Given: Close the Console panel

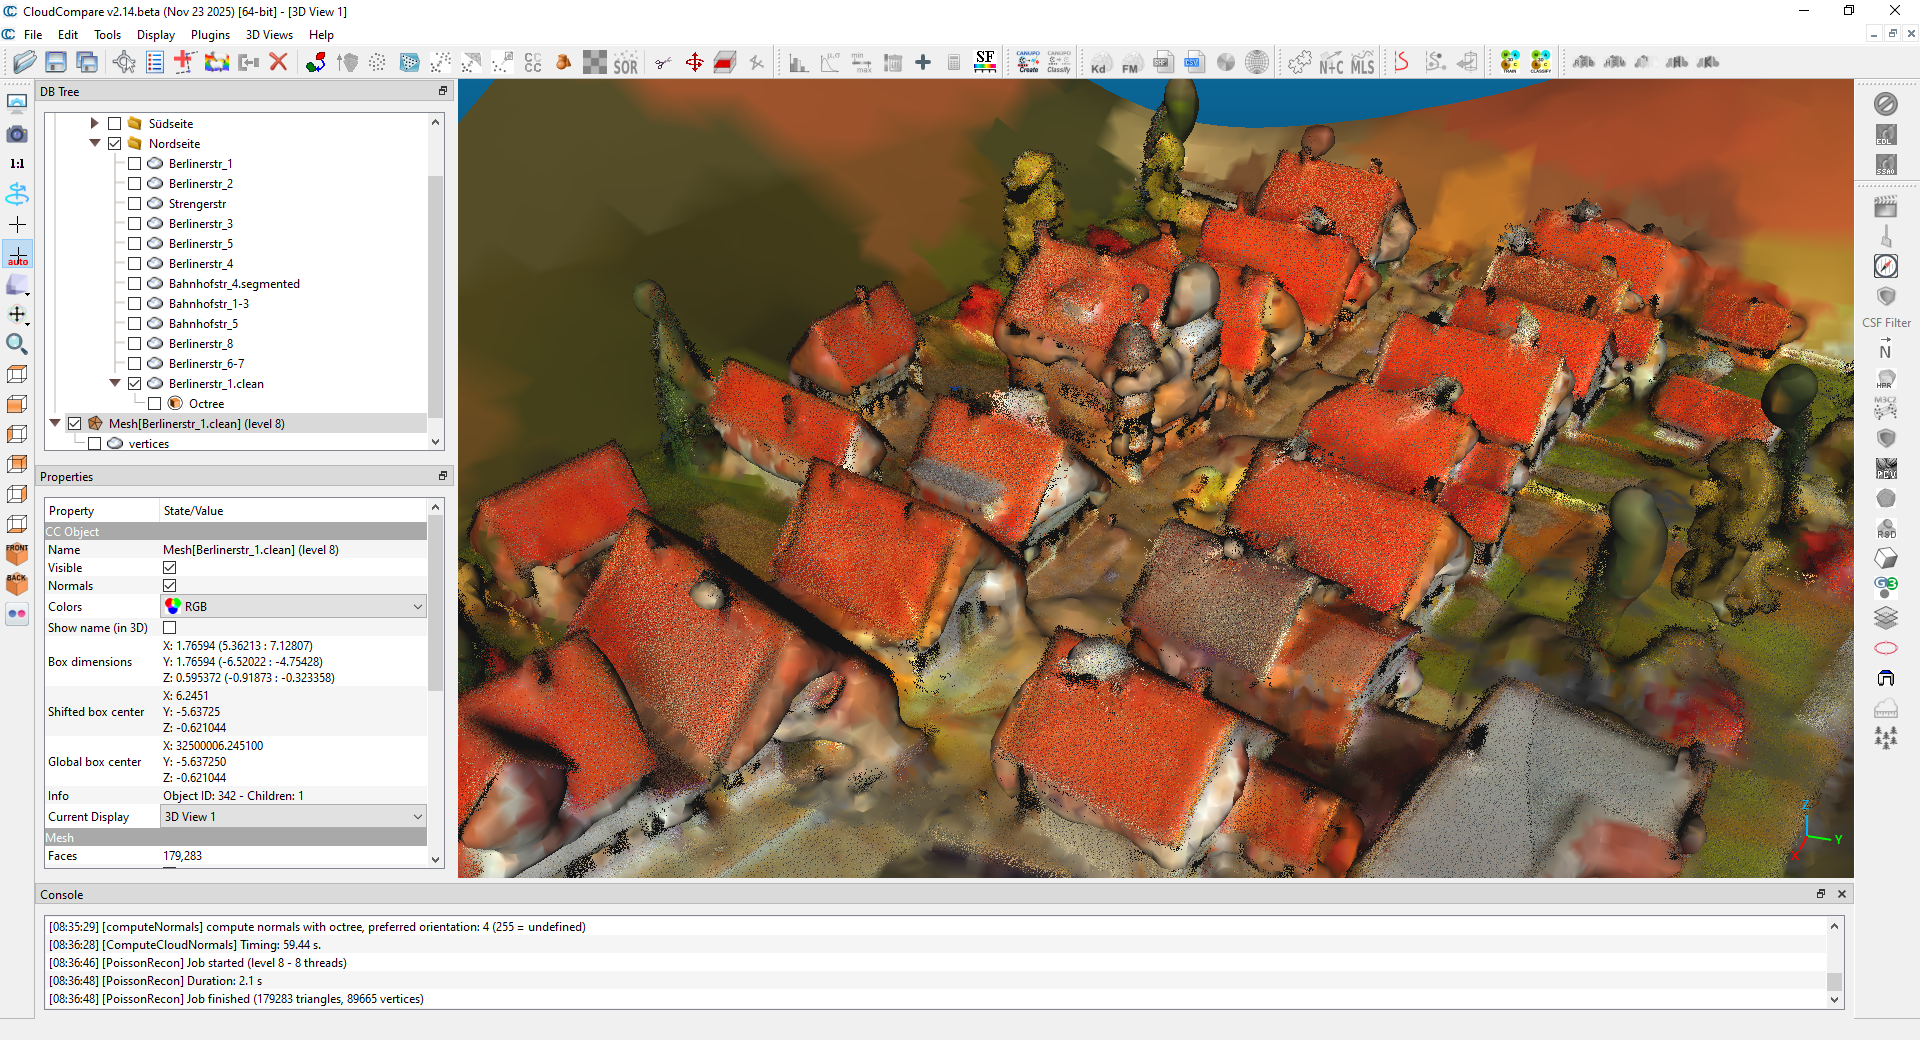Looking at the screenshot, I should tap(1841, 894).
